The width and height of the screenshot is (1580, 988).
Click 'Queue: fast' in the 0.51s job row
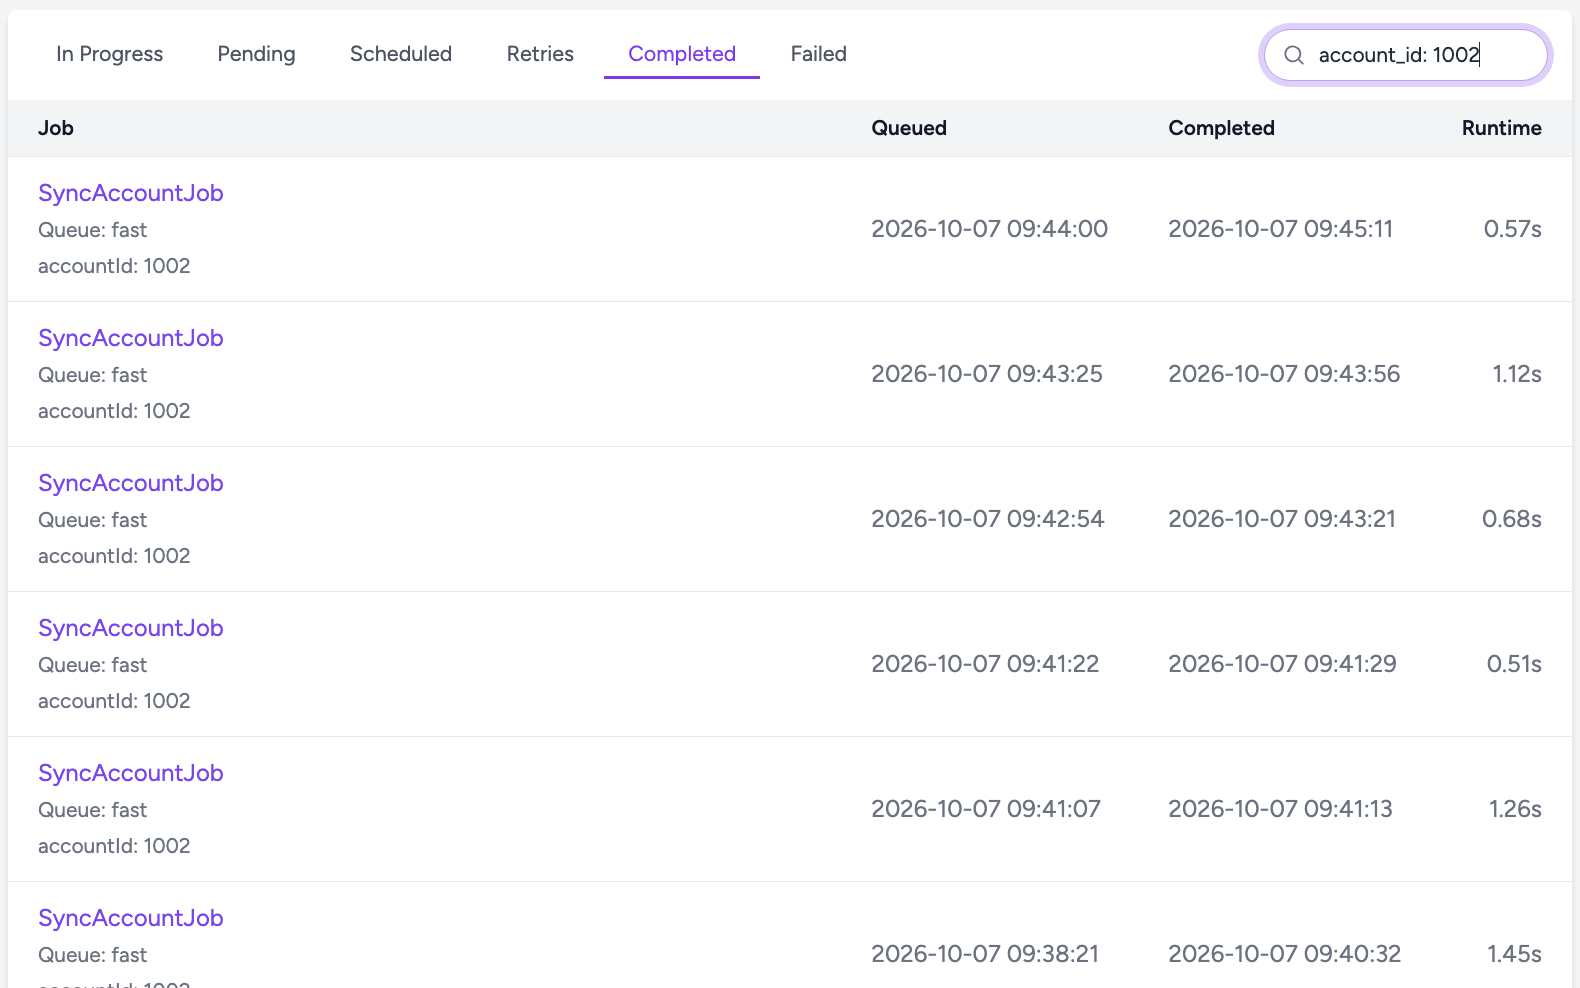[92, 665]
